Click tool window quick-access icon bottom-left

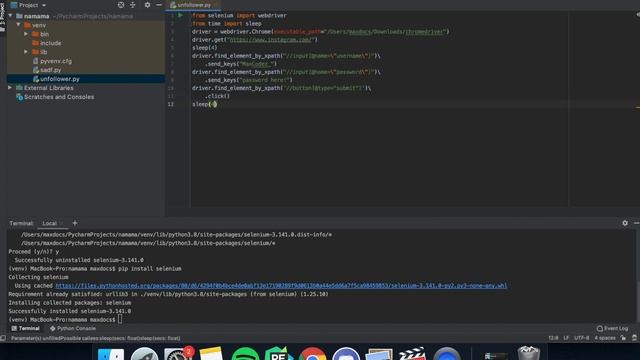[x=3, y=338]
